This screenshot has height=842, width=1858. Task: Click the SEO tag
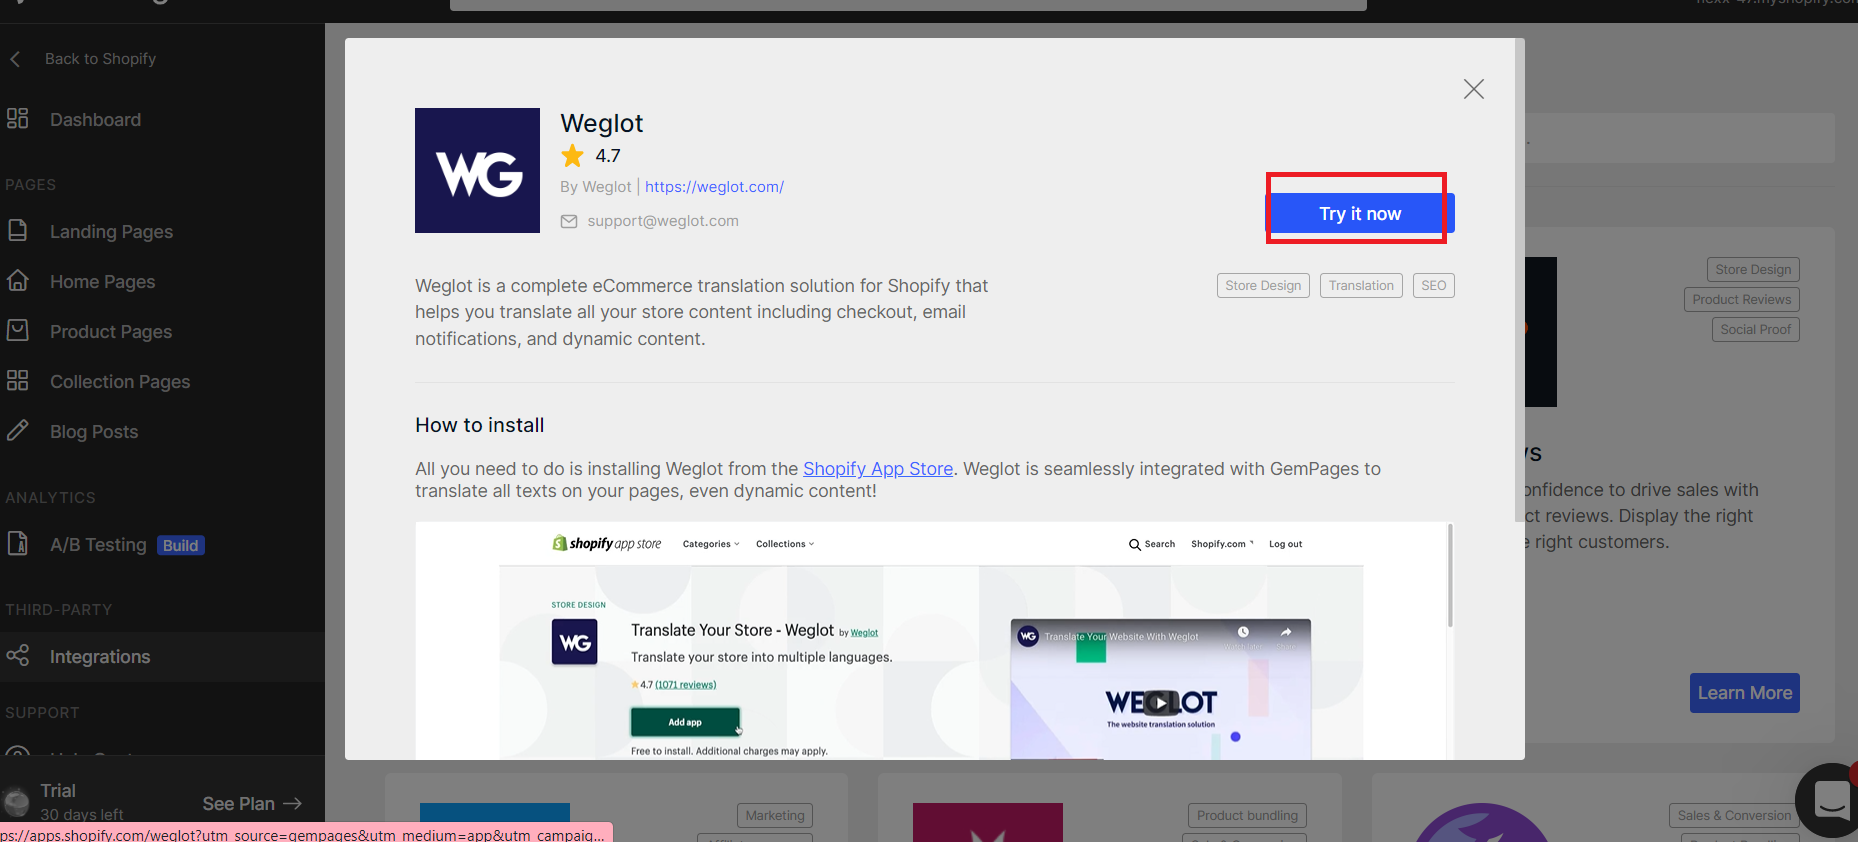pyautogui.click(x=1433, y=286)
